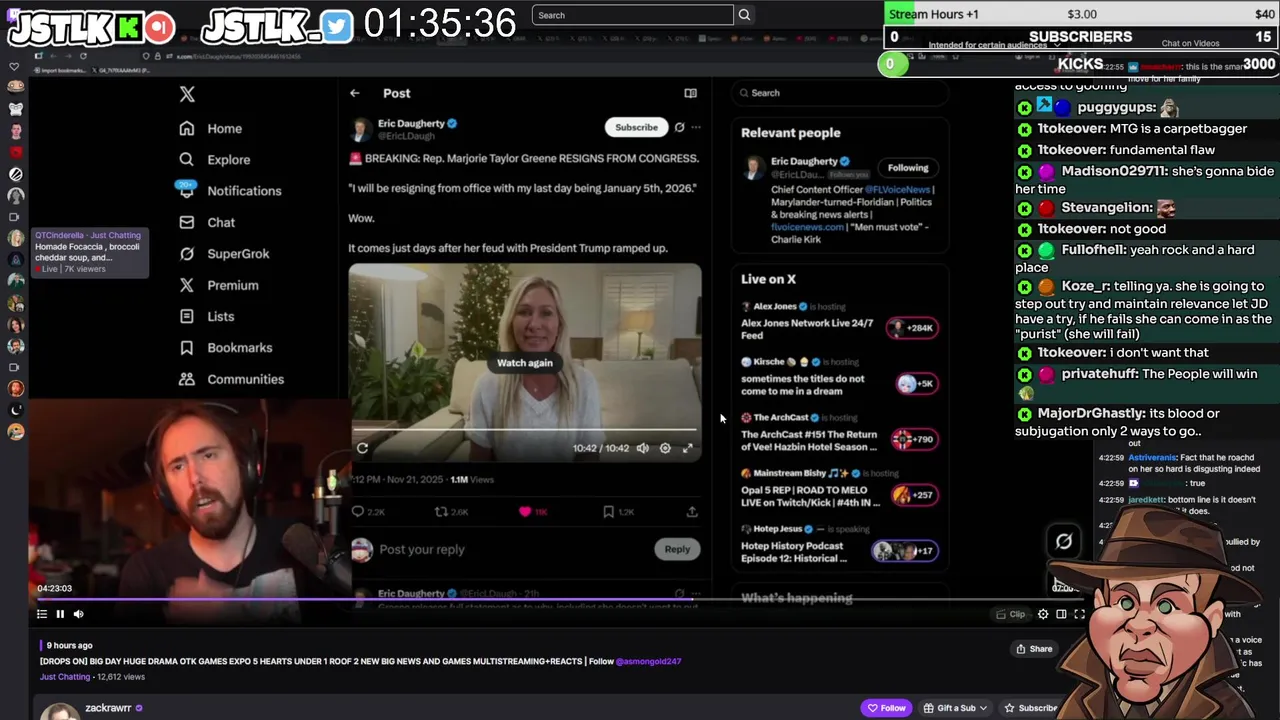Pause the Twitch video player

pos(60,614)
